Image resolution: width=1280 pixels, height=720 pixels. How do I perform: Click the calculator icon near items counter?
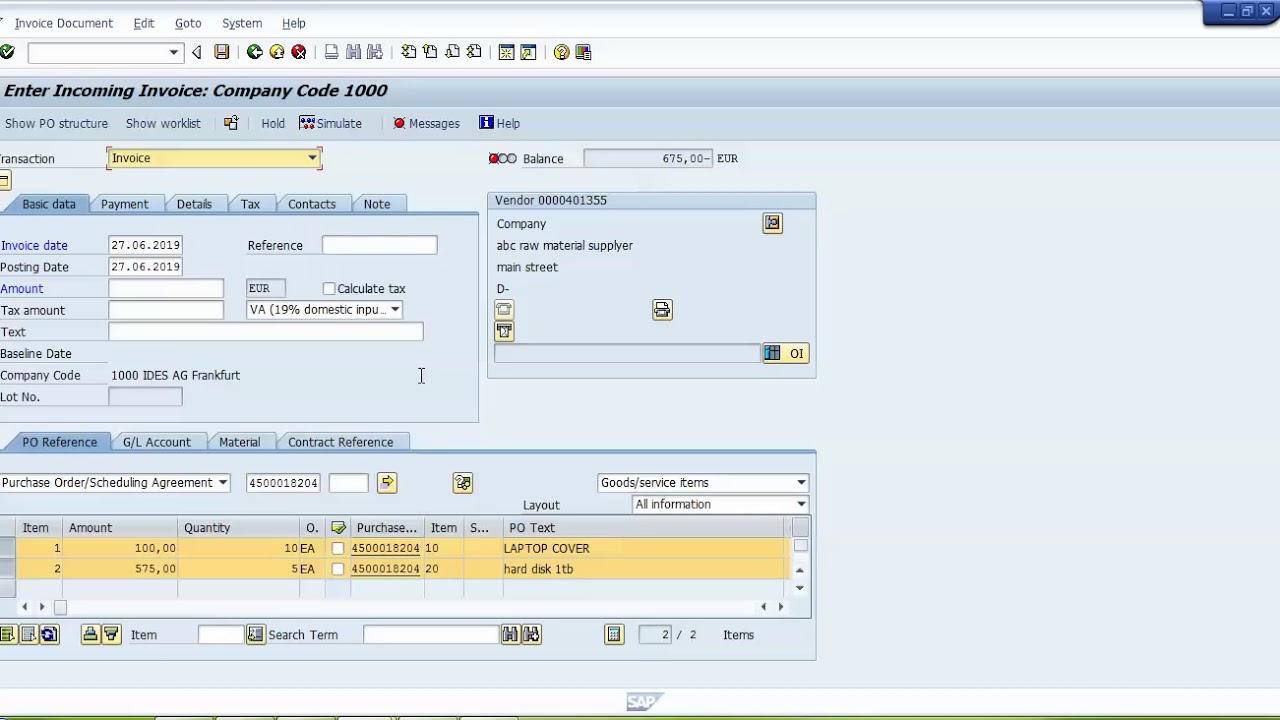click(x=614, y=635)
